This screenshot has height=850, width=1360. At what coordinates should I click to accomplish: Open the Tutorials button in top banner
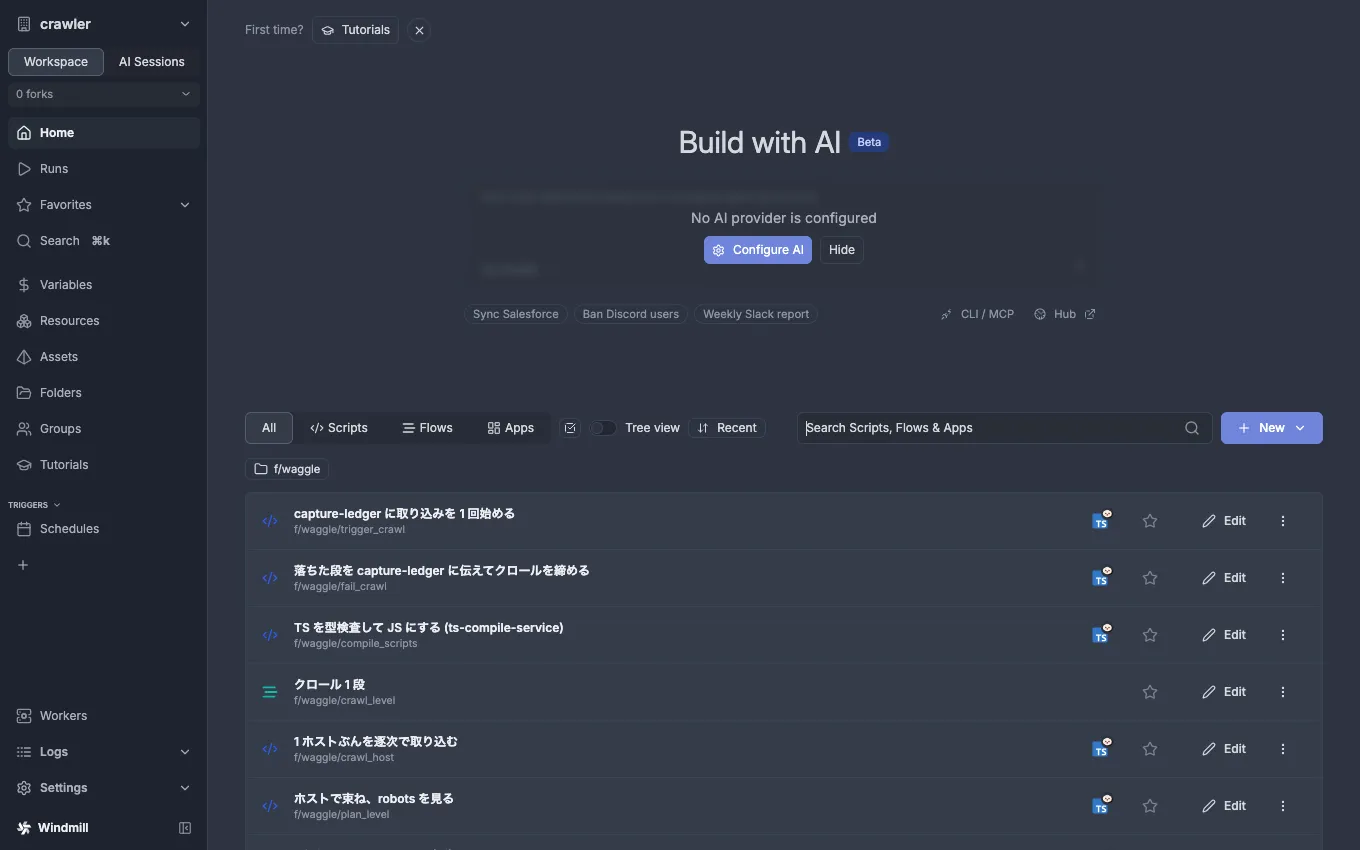pos(355,30)
